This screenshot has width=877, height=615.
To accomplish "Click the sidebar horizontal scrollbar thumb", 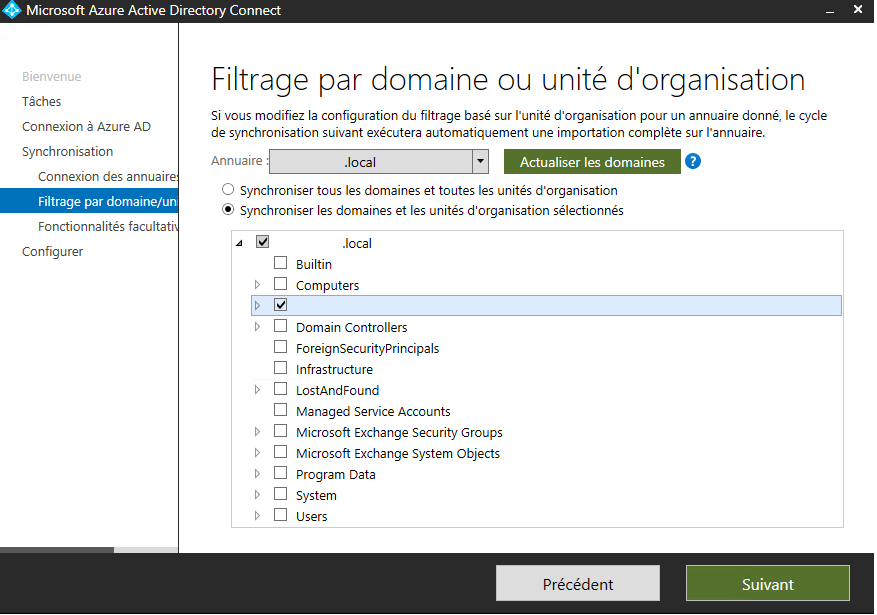I will click(x=56, y=550).
